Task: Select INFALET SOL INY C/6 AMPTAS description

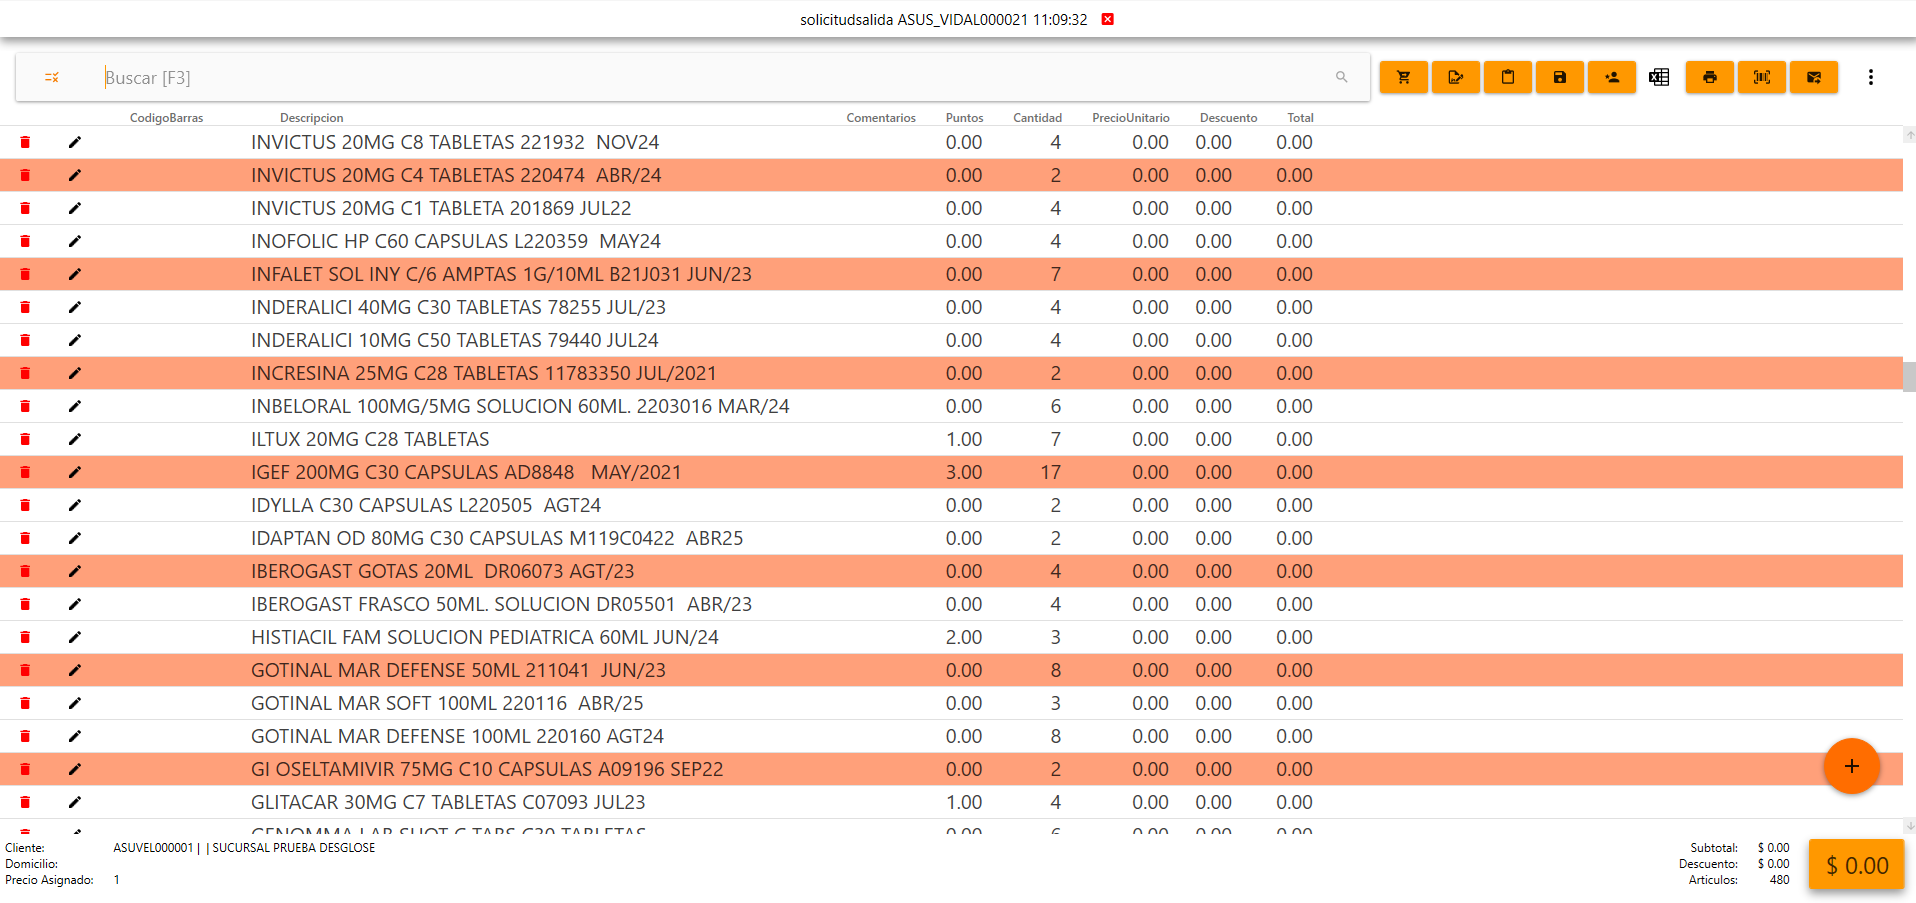Action: (x=501, y=274)
